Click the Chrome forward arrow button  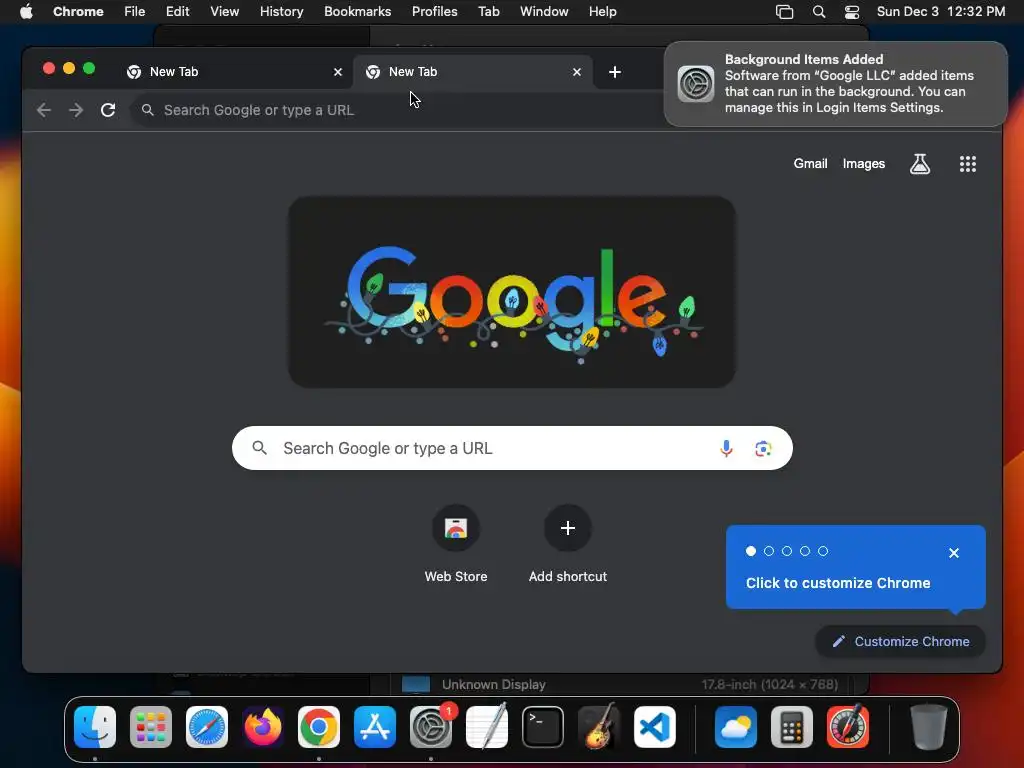click(76, 110)
